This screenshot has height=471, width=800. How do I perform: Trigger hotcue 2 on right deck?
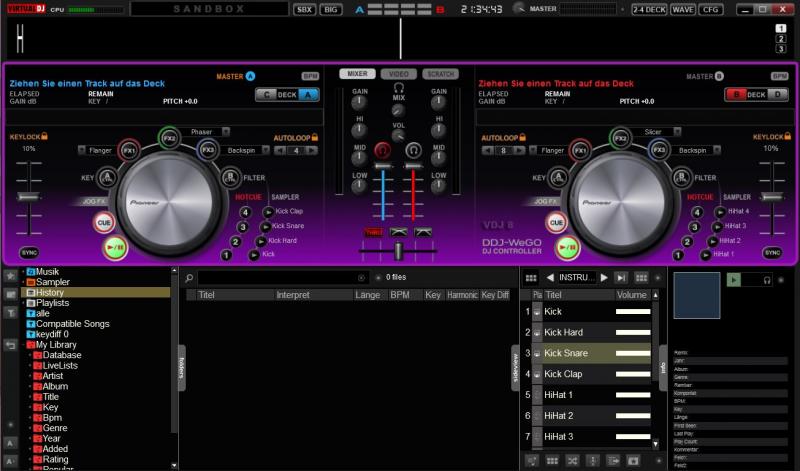pos(687,242)
